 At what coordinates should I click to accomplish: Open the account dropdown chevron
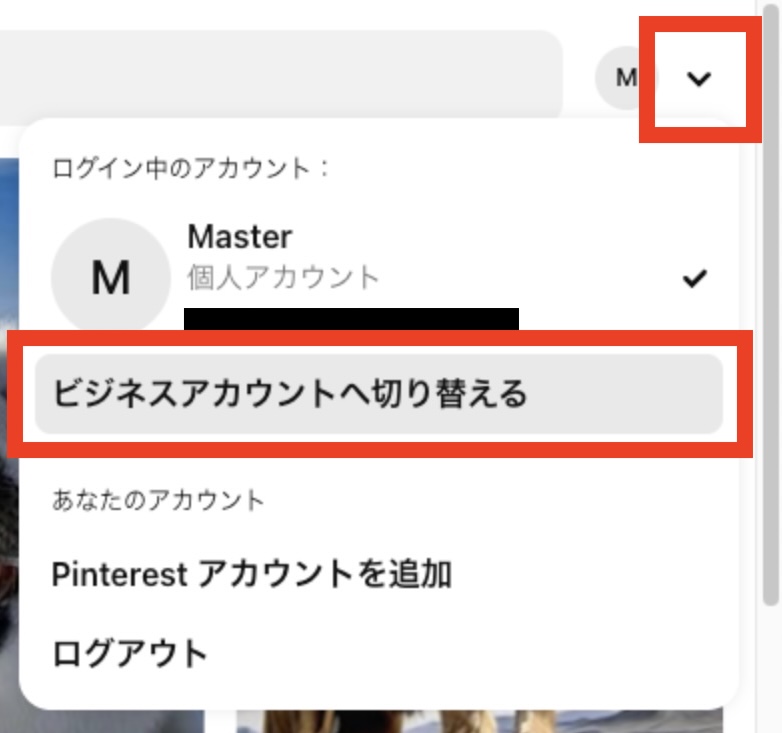click(x=698, y=79)
